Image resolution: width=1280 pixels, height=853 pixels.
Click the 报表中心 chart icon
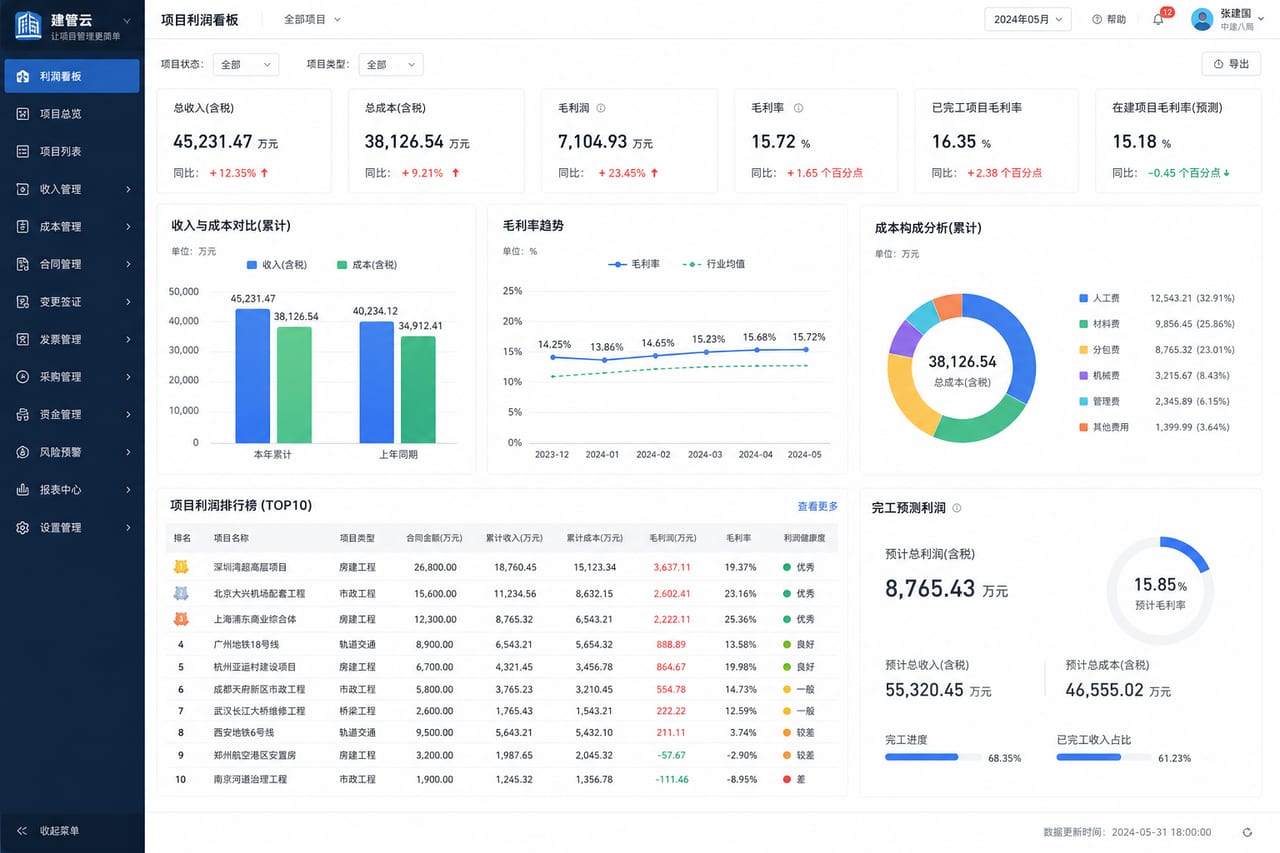coord(23,490)
